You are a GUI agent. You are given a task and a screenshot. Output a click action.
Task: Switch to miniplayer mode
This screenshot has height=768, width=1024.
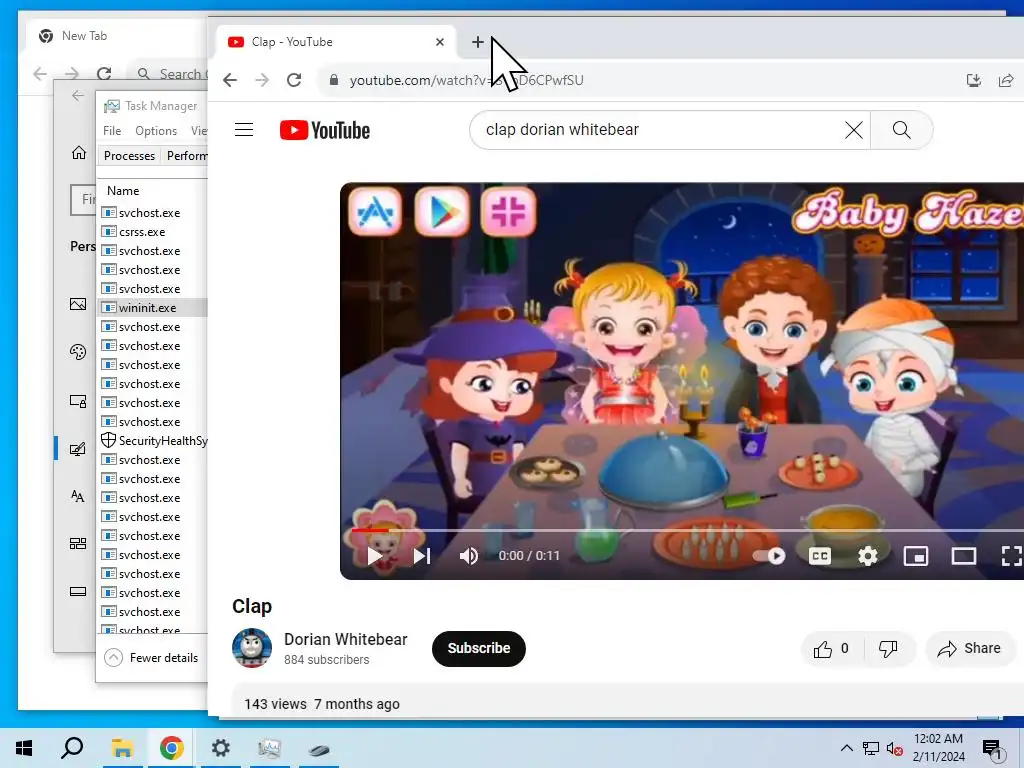click(x=916, y=556)
